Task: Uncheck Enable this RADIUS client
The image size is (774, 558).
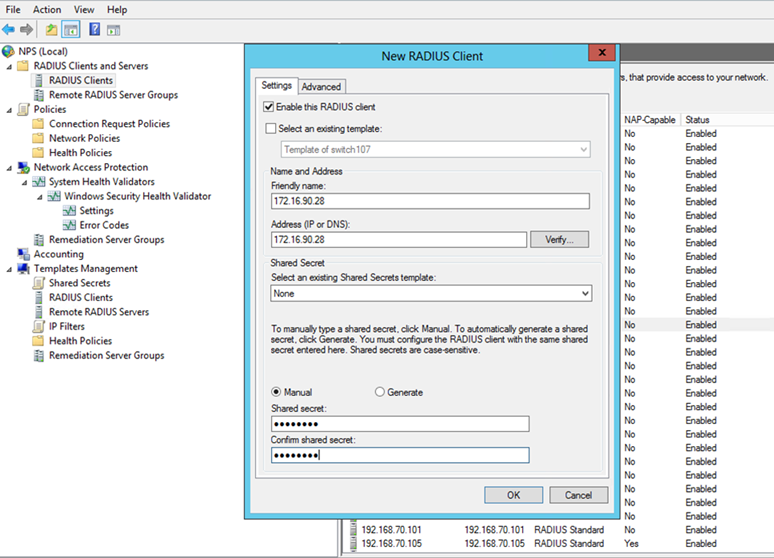Action: [x=268, y=107]
